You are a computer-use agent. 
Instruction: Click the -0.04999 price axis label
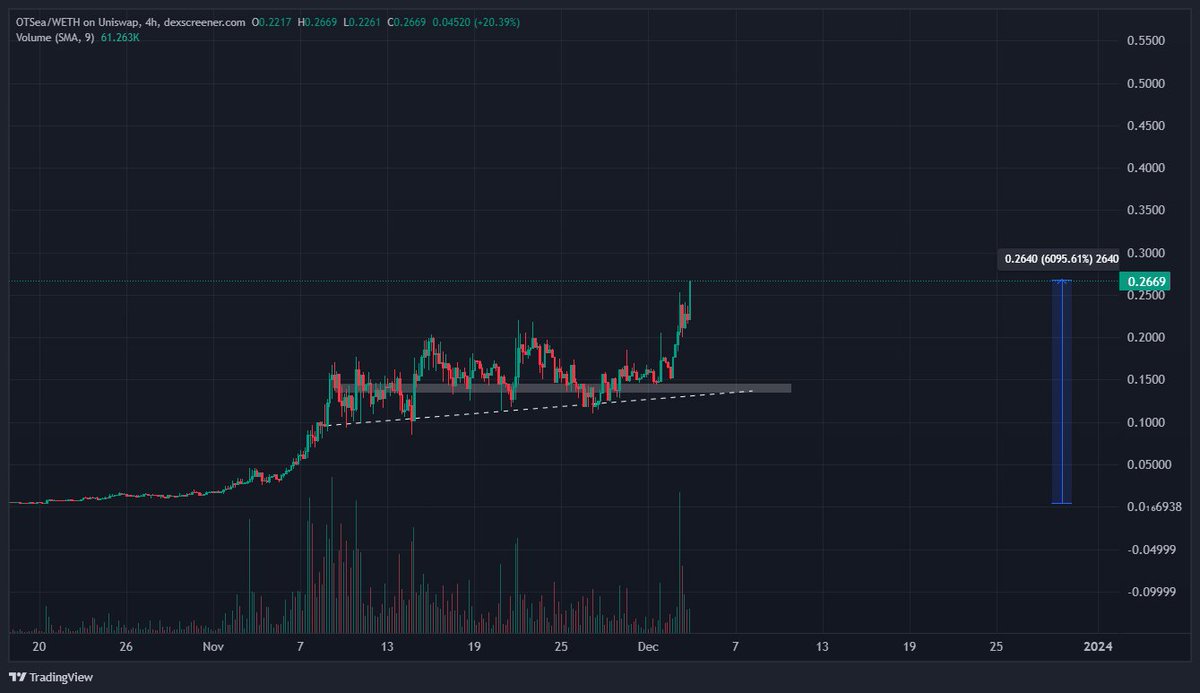(1151, 550)
